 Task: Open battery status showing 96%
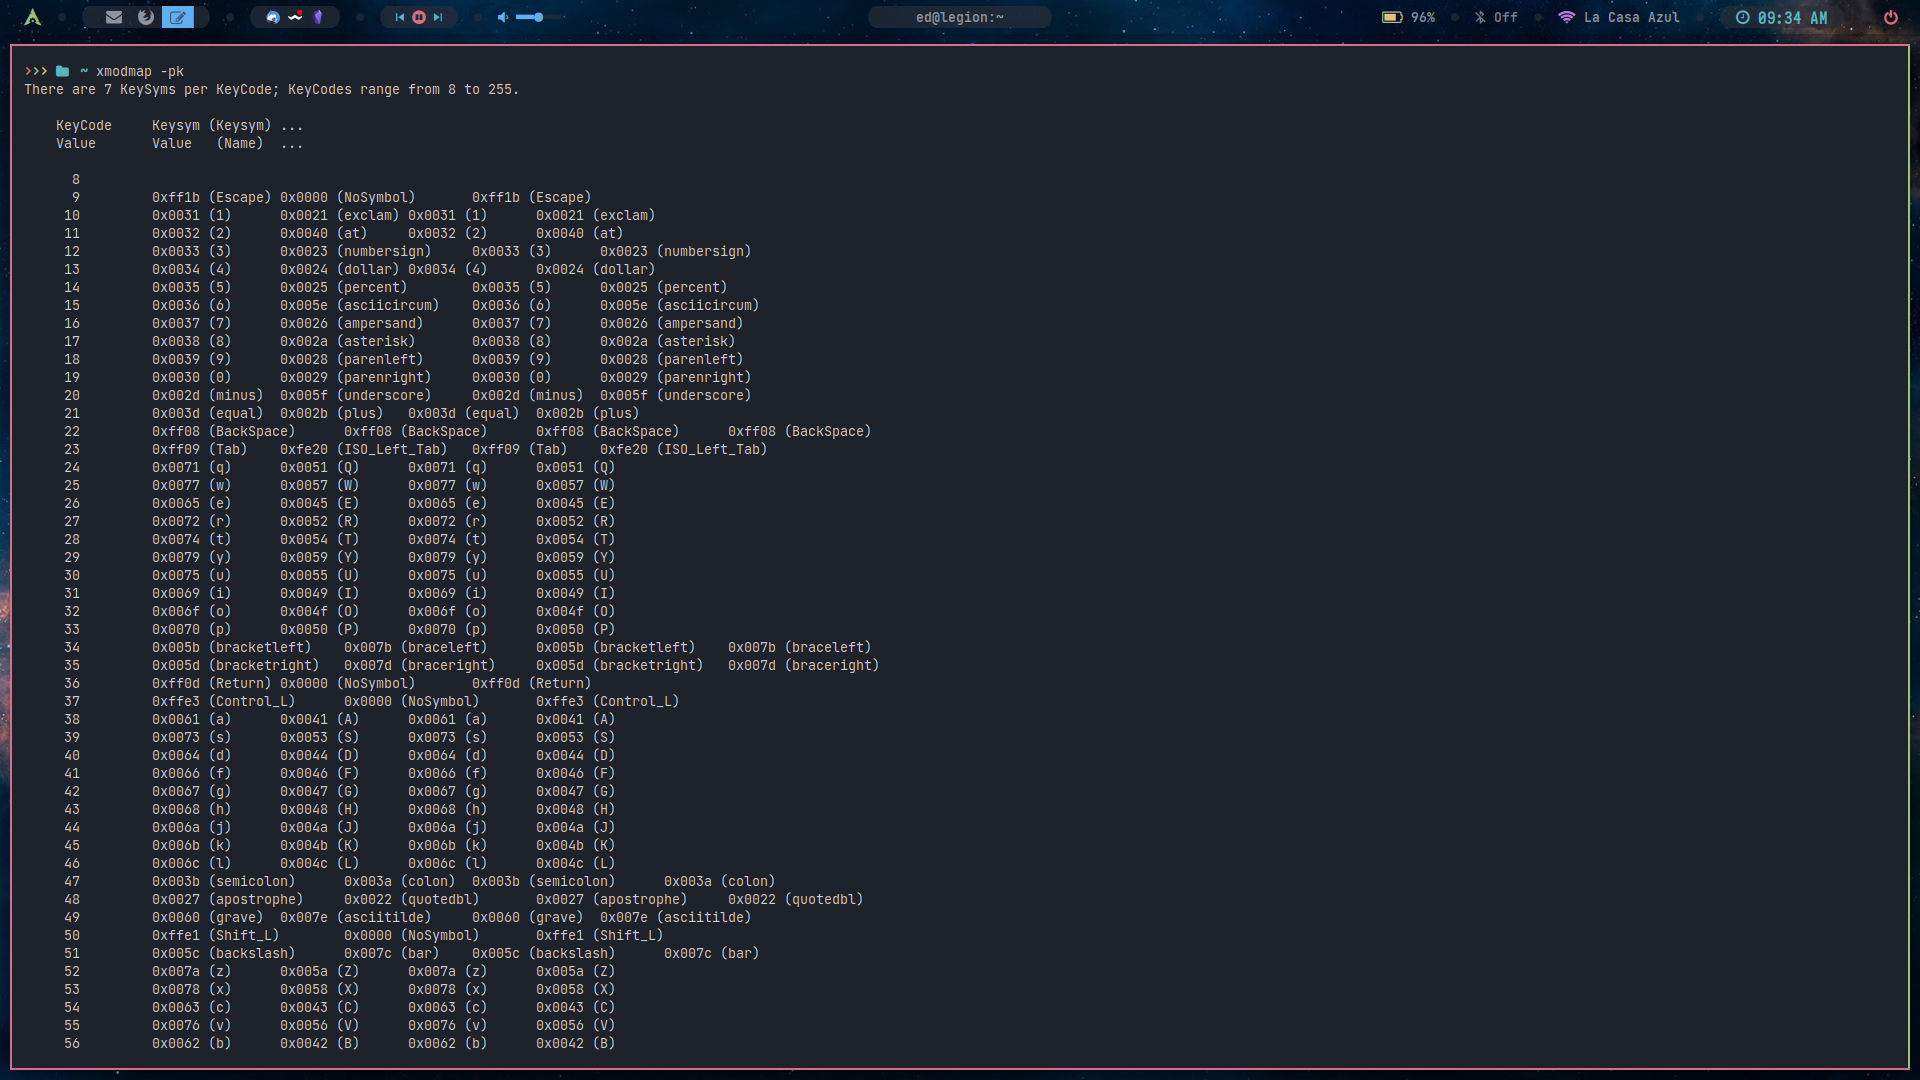(1408, 17)
